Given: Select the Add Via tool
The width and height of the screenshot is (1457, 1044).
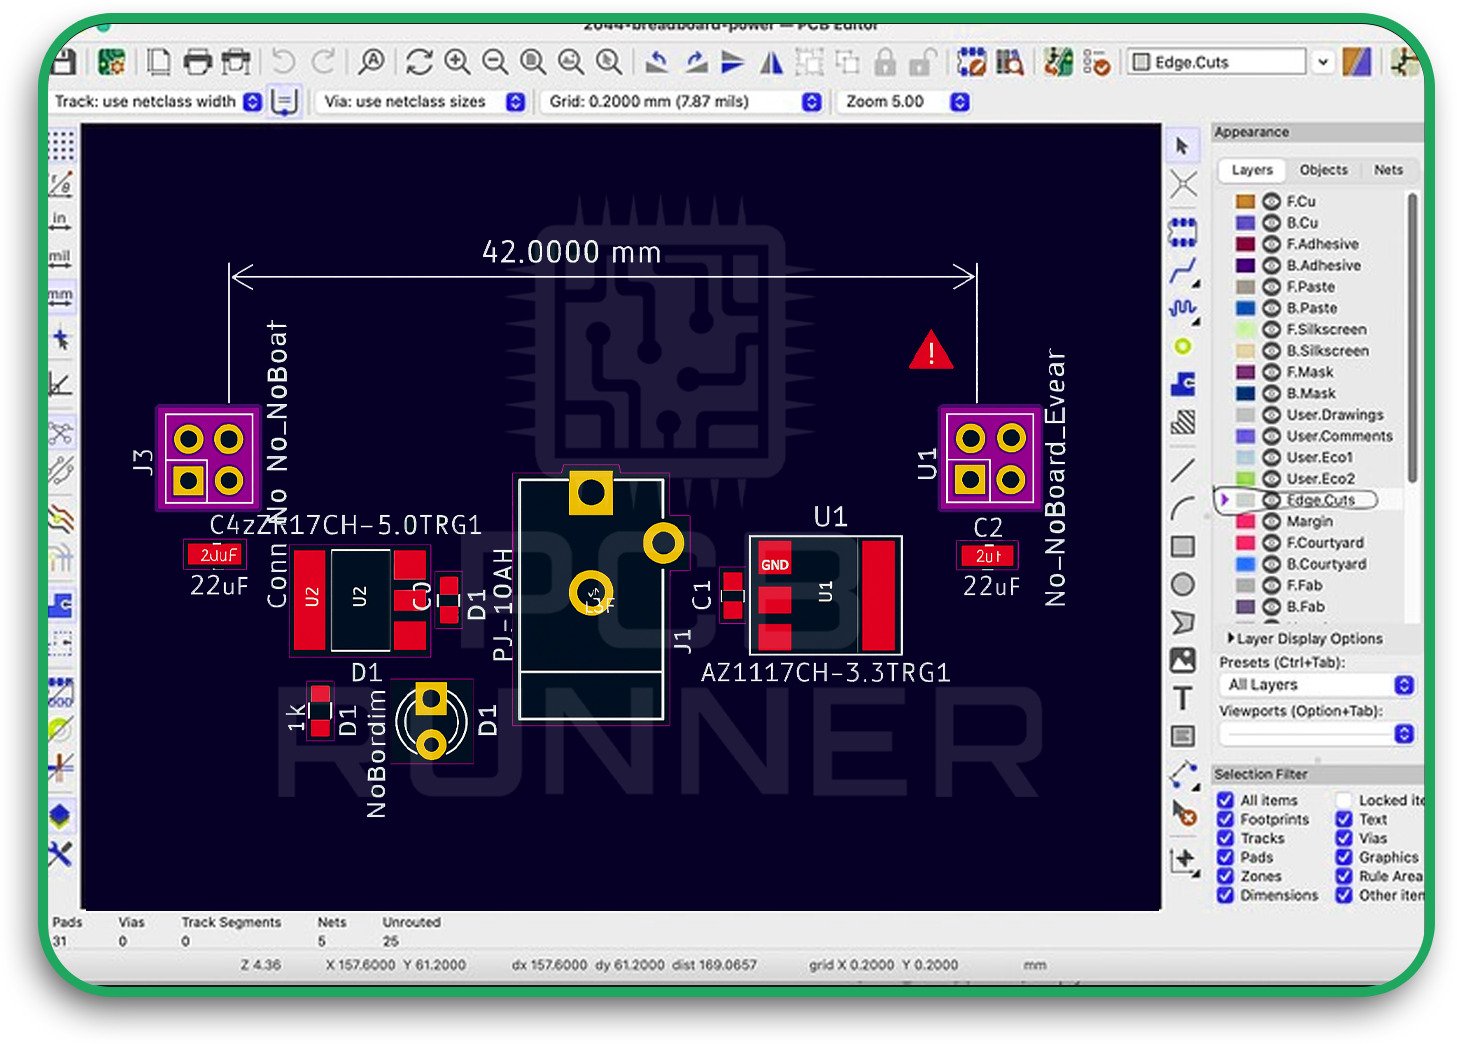Looking at the screenshot, I should pyautogui.click(x=1183, y=346).
